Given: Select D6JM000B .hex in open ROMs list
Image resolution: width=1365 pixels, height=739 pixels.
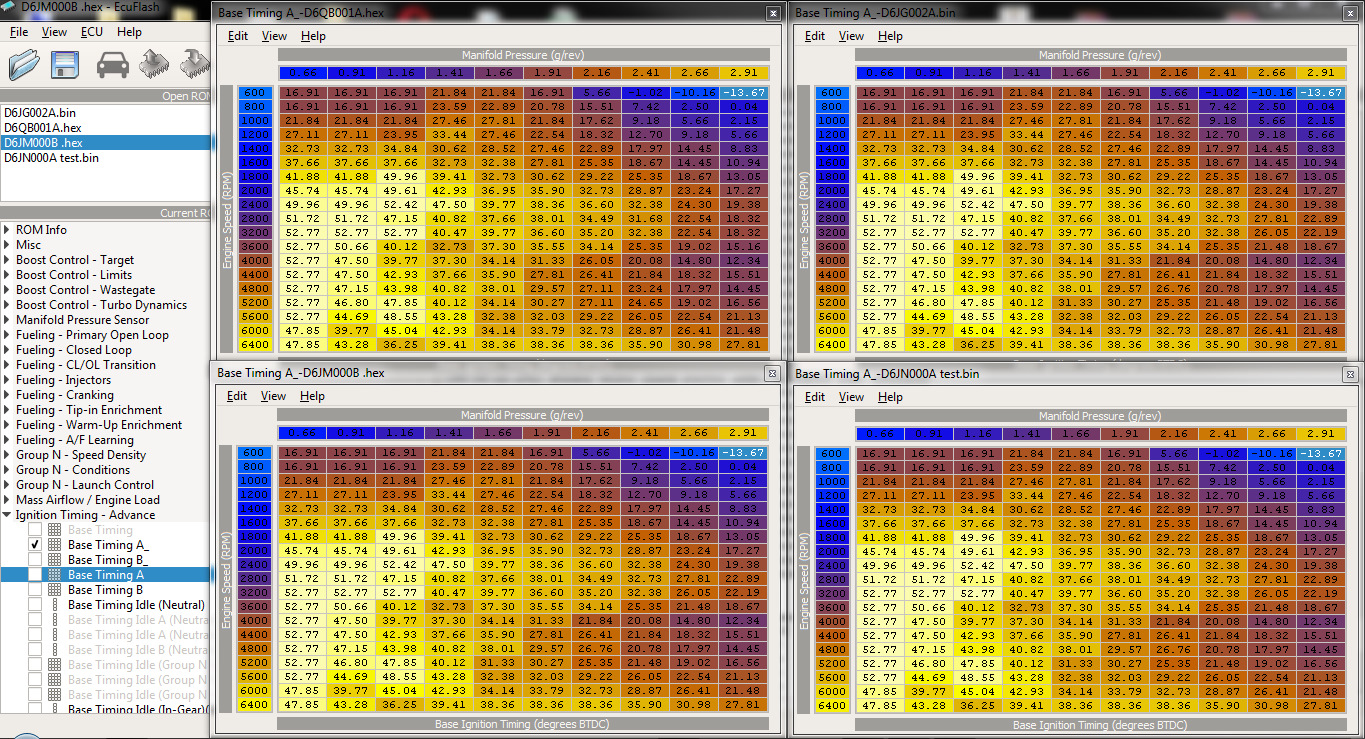Looking at the screenshot, I should [105, 143].
